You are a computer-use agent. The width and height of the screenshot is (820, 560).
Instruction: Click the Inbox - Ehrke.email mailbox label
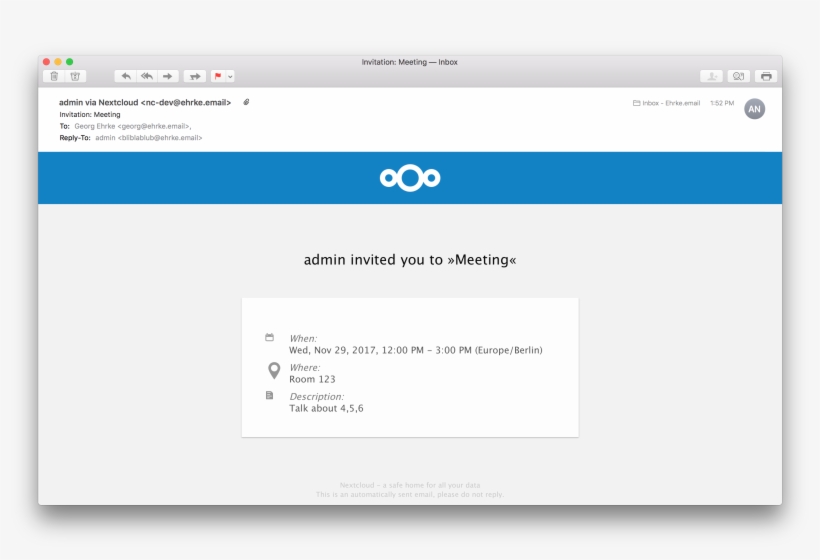pos(670,103)
